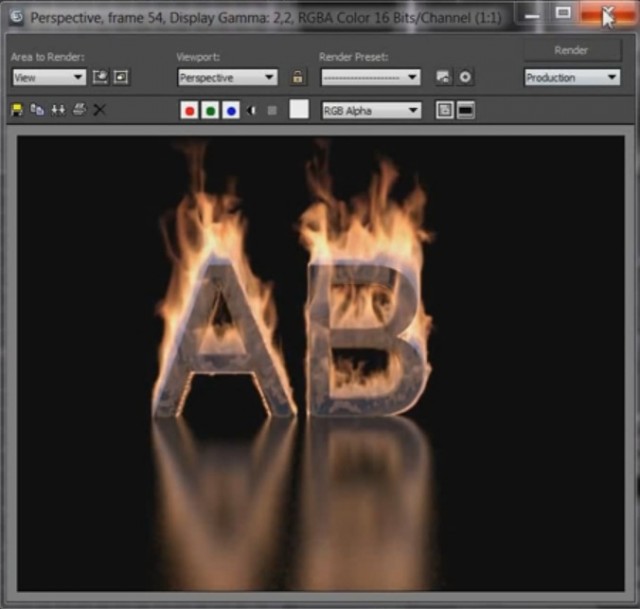Toggle the red channel display
The width and height of the screenshot is (640, 609).
pos(189,111)
